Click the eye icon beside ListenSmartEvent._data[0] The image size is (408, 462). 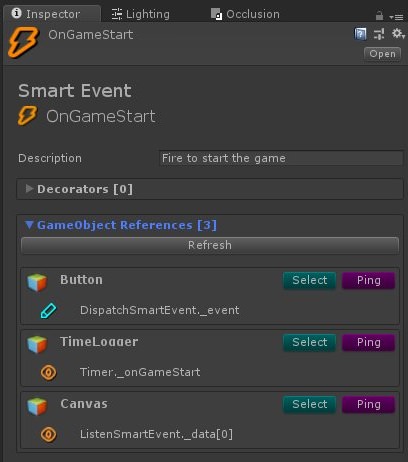tap(49, 434)
